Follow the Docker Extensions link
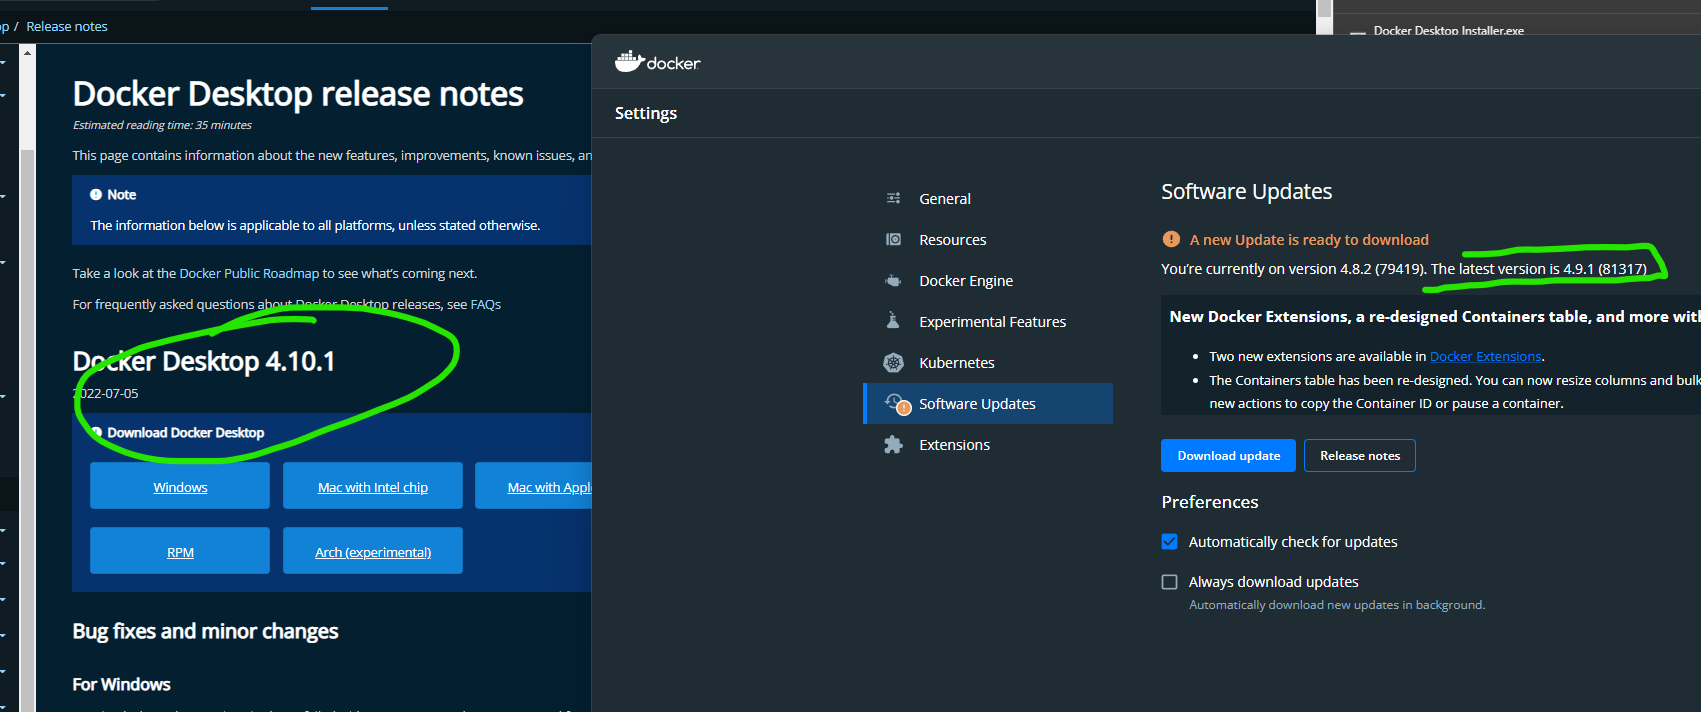Image resolution: width=1701 pixels, height=712 pixels. point(1485,357)
